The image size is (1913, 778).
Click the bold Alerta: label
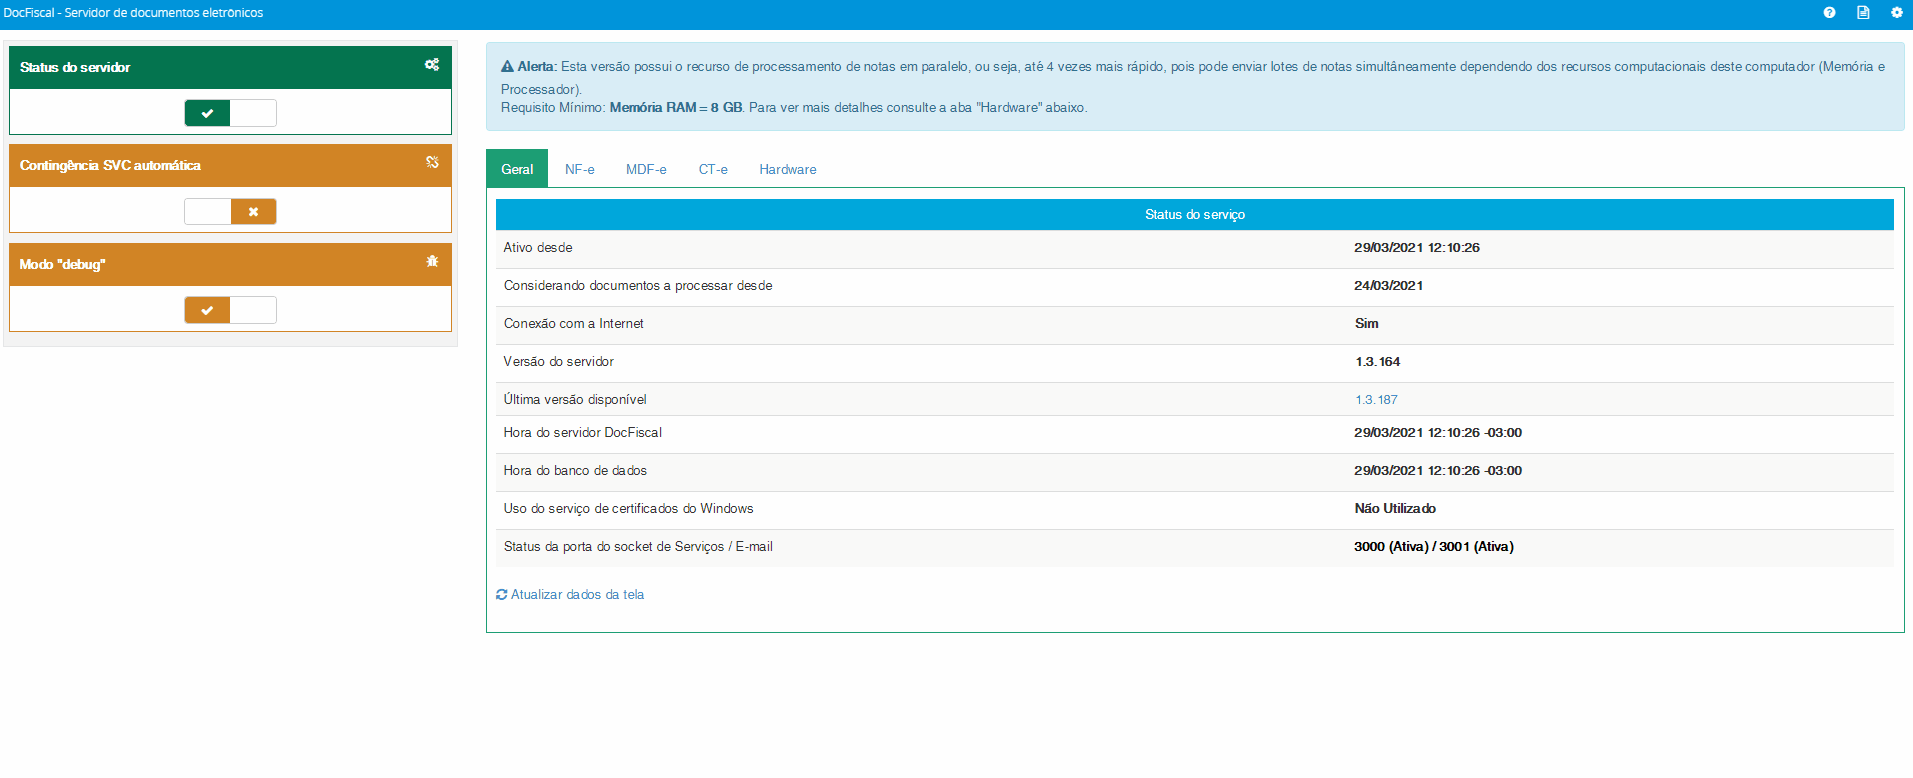point(537,67)
